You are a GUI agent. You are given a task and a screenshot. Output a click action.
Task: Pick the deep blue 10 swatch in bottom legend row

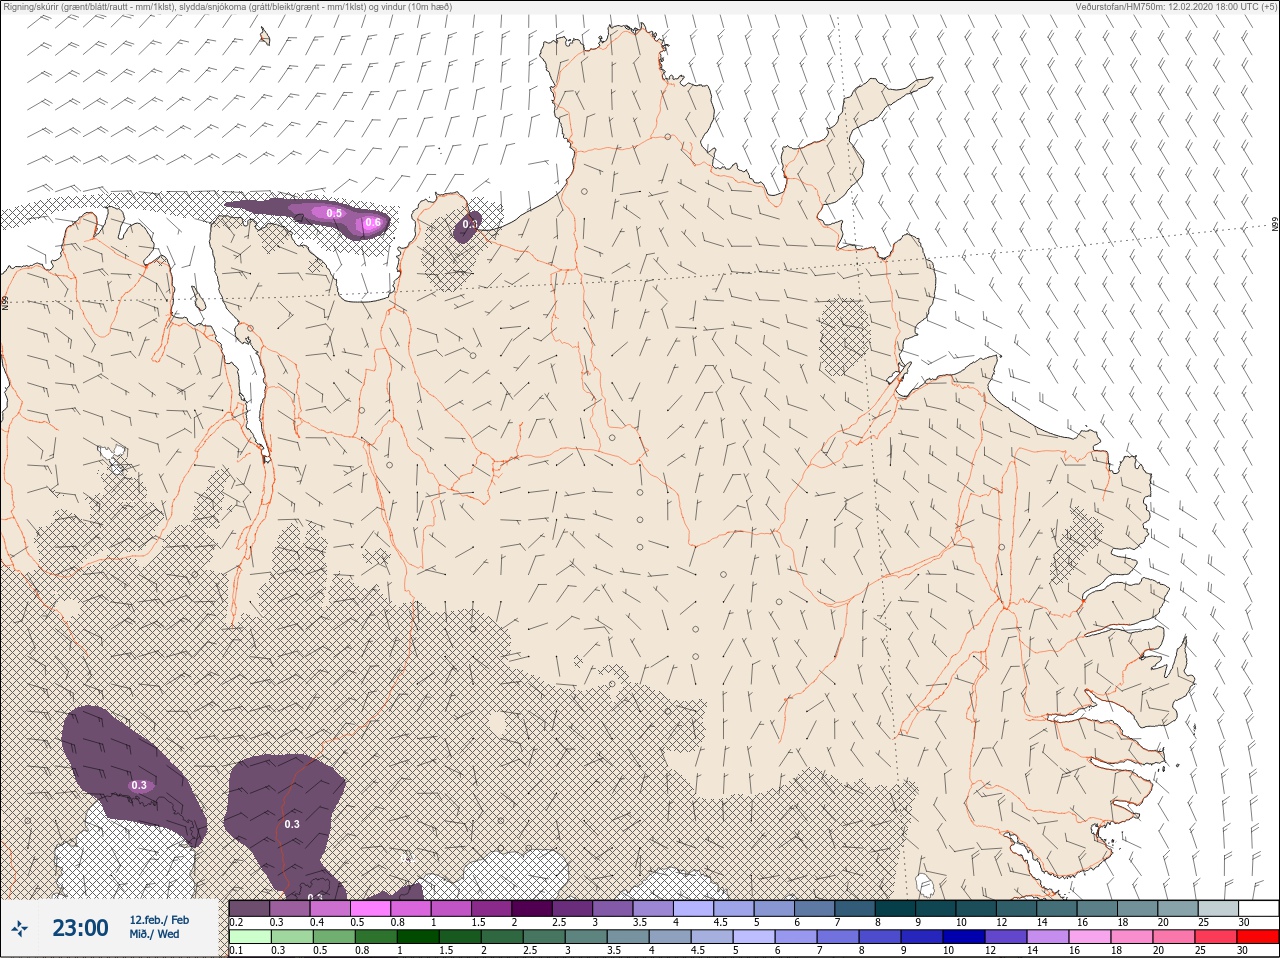coord(964,937)
